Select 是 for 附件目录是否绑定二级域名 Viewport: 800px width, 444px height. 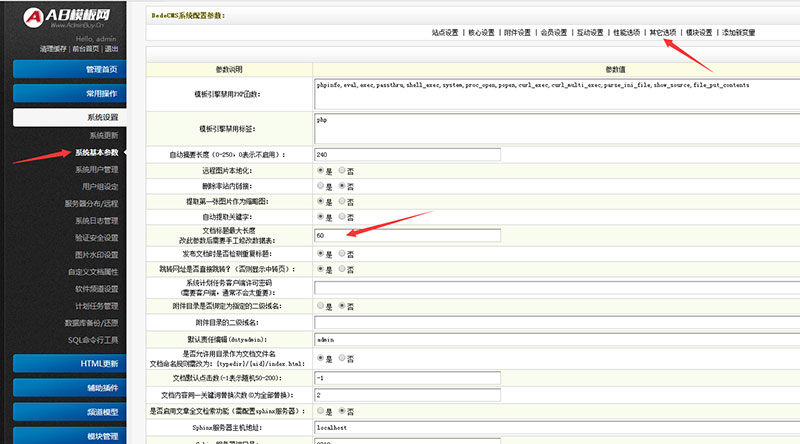coord(320,305)
